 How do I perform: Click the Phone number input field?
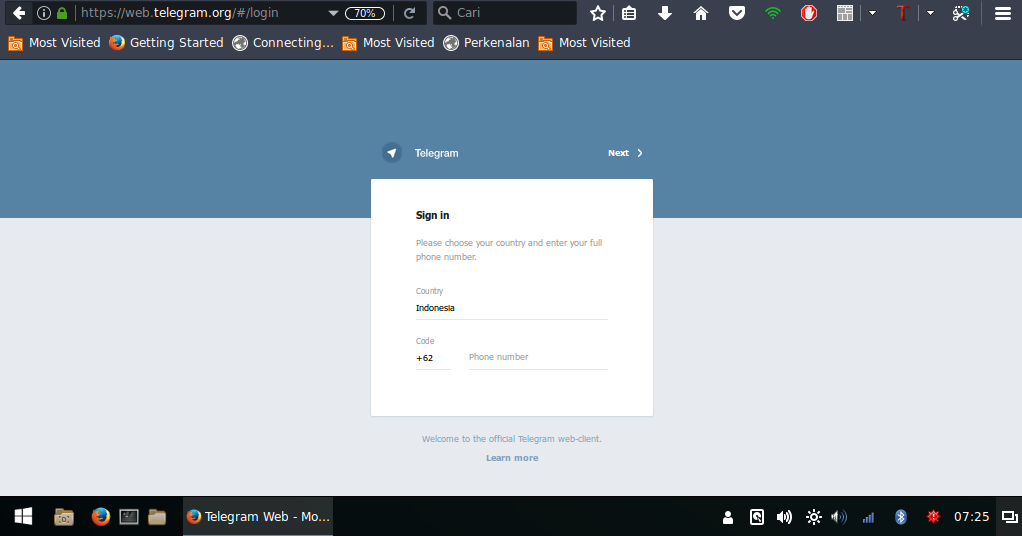538,357
